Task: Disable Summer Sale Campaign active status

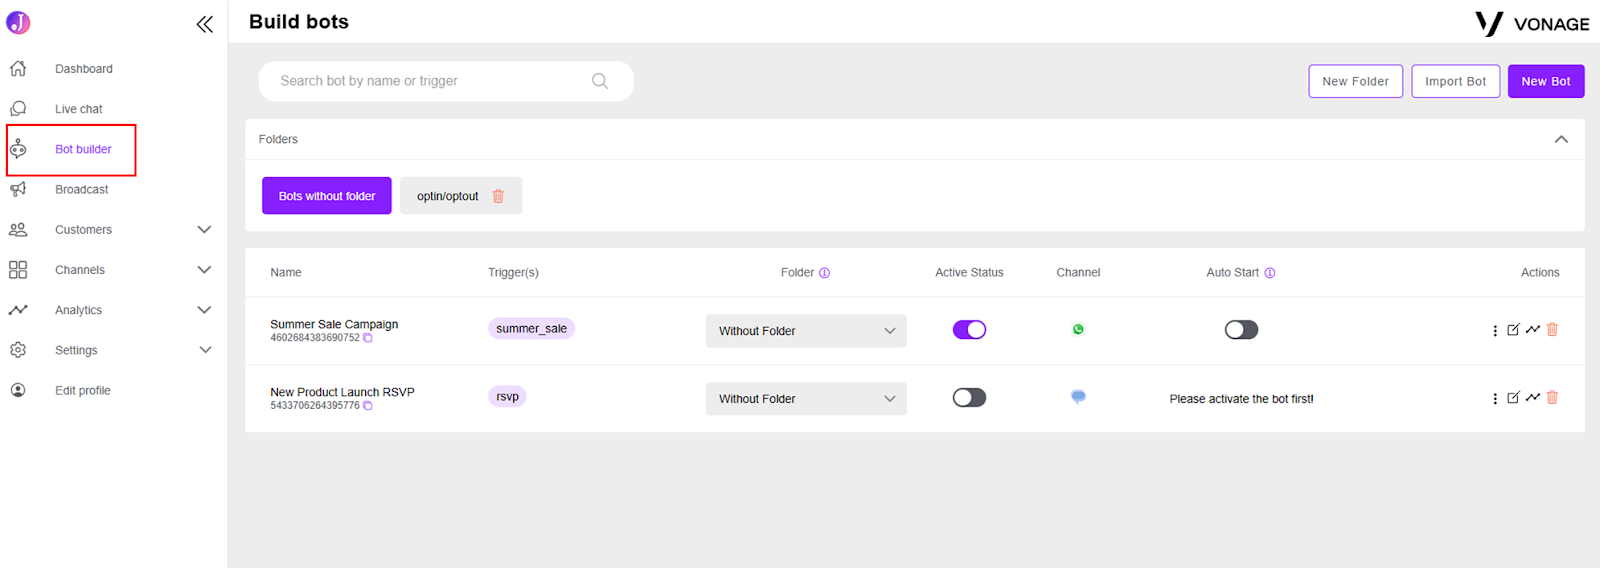Action: (969, 330)
